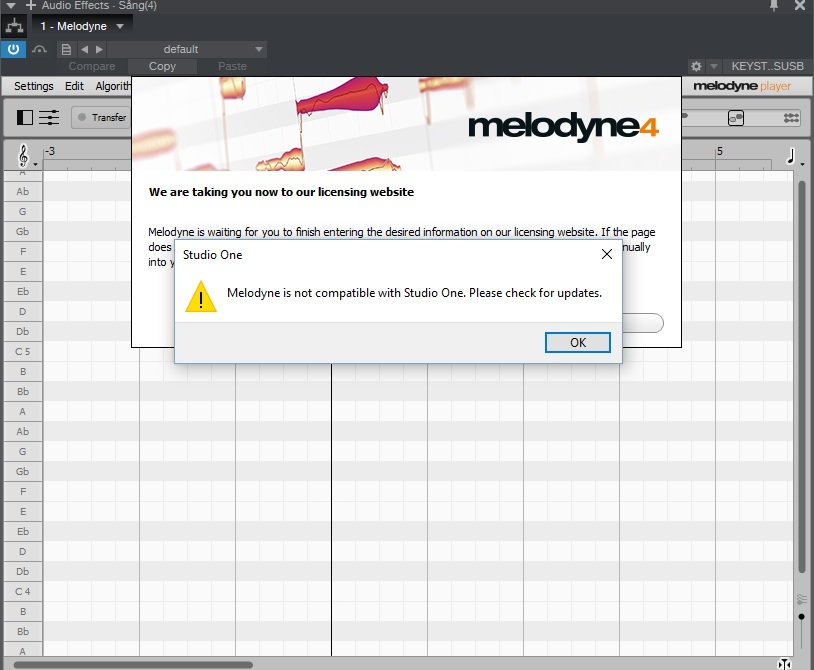Open the preset document icon
This screenshot has height=670, width=814.
pos(66,49)
